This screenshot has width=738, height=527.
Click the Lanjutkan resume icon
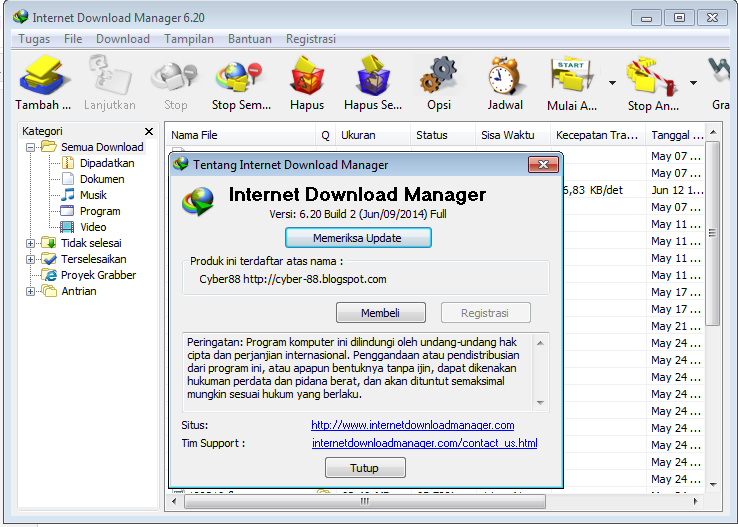coord(110,75)
